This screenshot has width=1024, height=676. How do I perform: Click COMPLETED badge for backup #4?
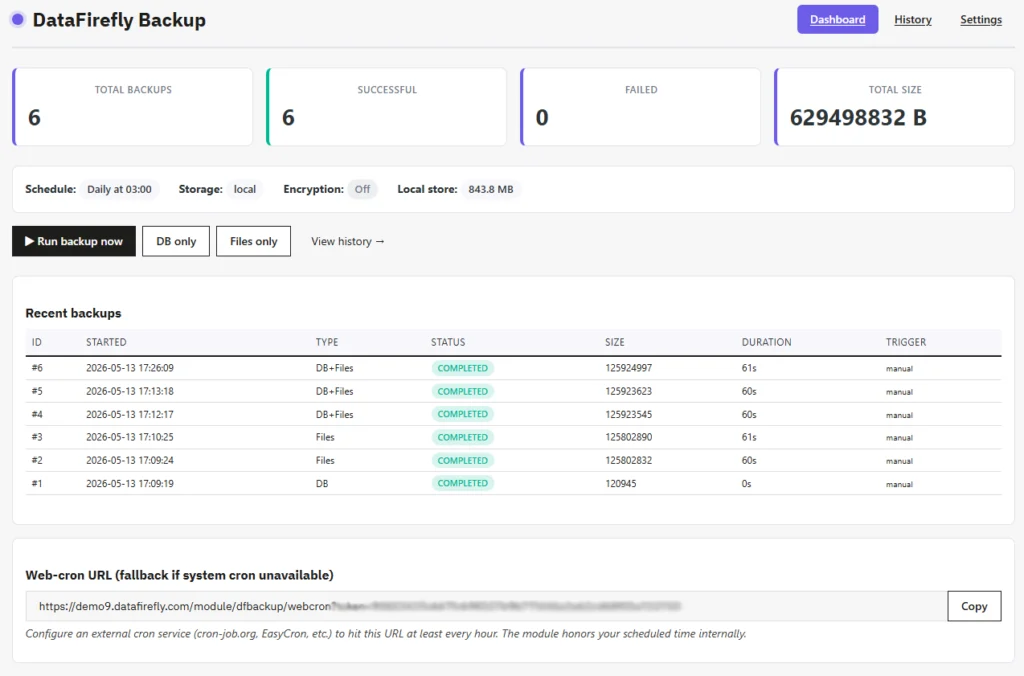[462, 414]
